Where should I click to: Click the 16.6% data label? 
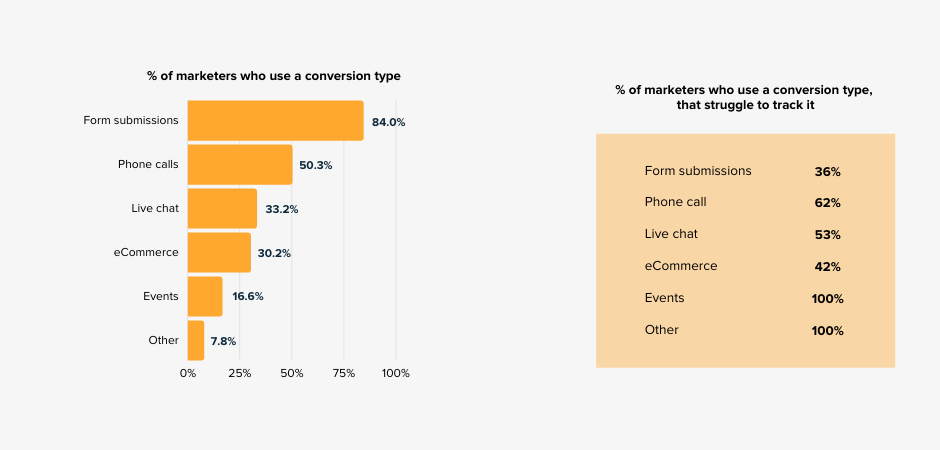tap(245, 297)
